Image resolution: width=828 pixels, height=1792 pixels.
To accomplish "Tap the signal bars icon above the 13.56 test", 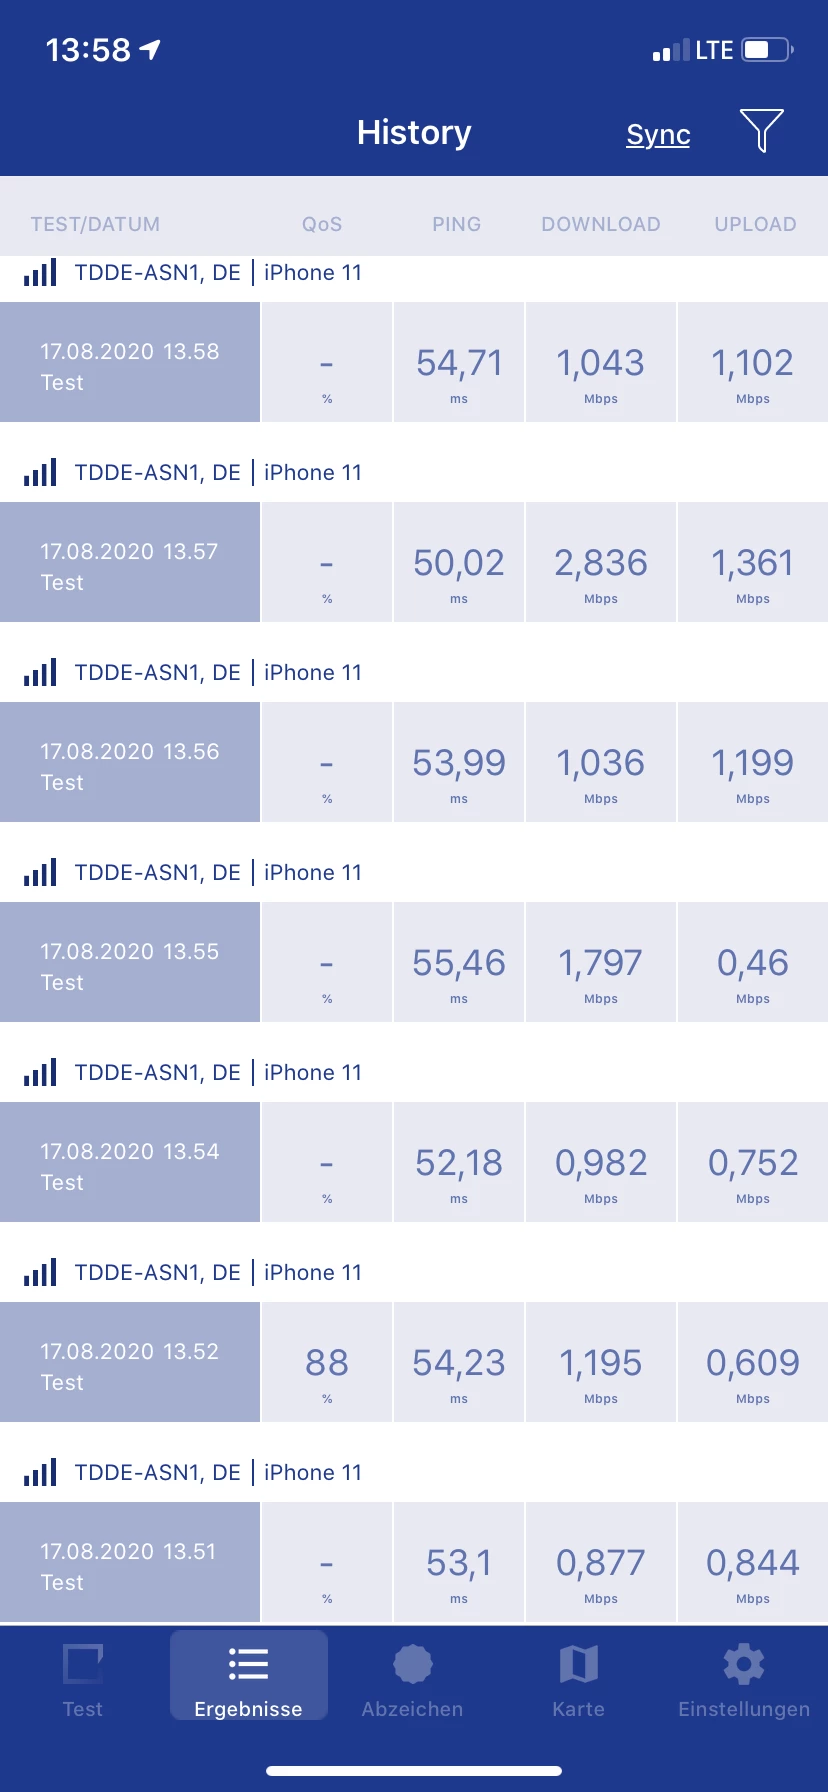I will pyautogui.click(x=40, y=672).
